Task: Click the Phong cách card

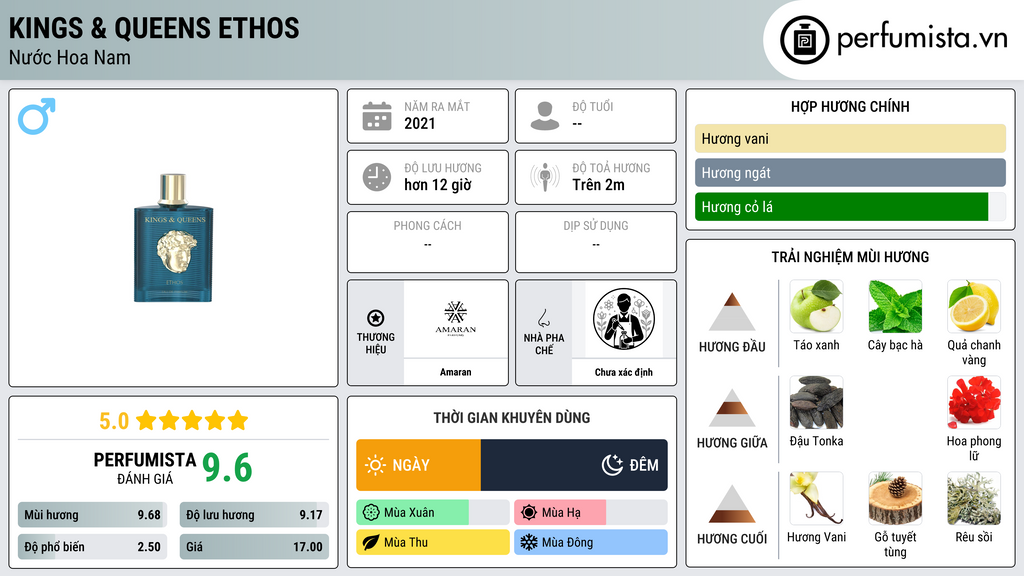Action: coord(428,242)
